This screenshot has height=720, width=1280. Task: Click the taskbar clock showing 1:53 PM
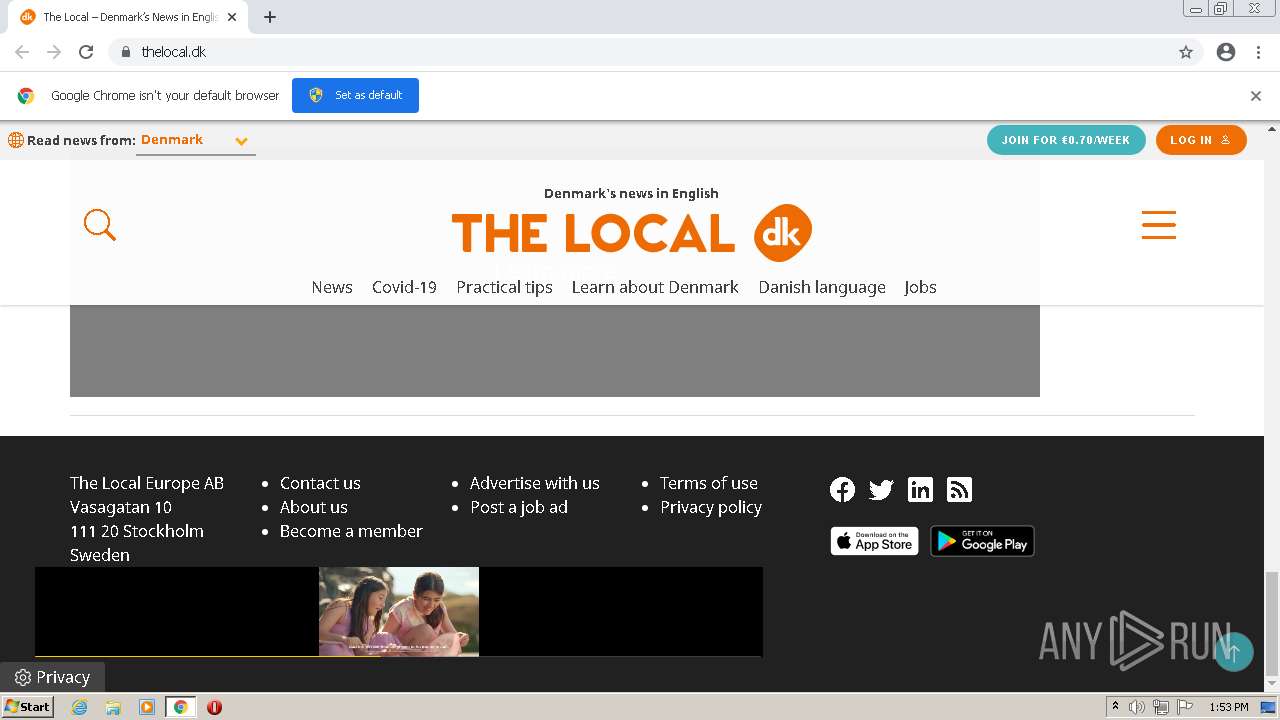point(1228,707)
